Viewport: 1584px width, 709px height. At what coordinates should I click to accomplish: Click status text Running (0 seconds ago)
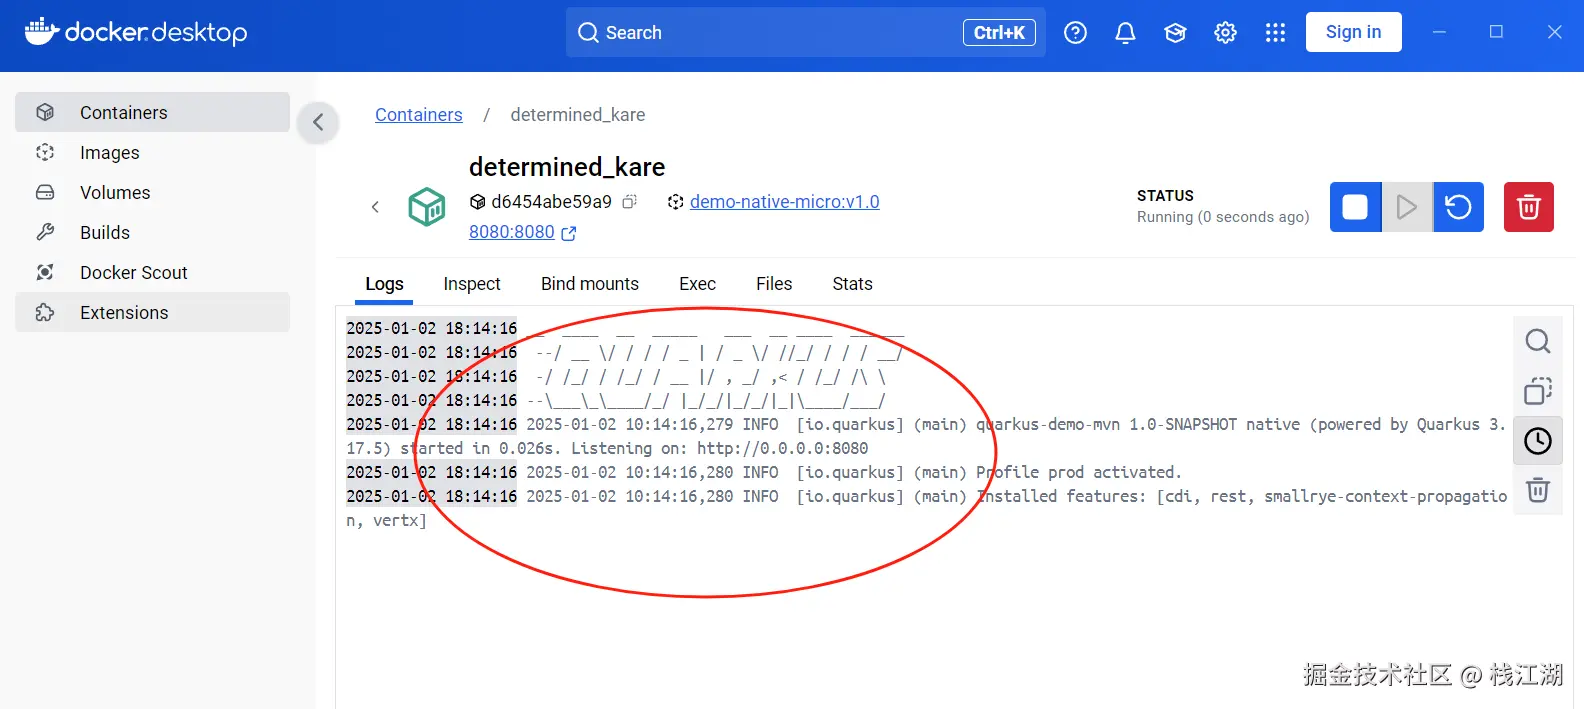[x=1223, y=217]
